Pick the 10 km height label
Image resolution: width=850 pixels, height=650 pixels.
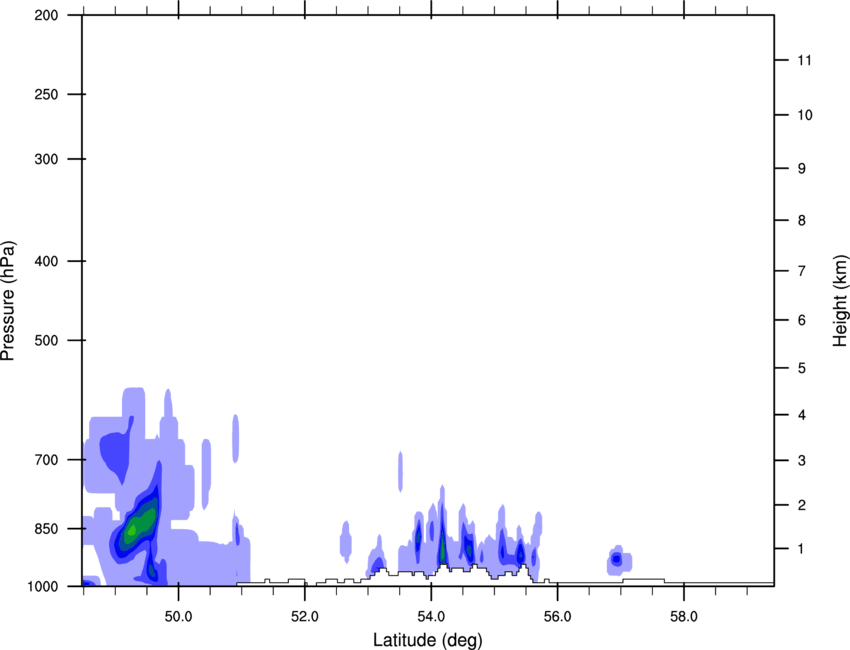[805, 115]
